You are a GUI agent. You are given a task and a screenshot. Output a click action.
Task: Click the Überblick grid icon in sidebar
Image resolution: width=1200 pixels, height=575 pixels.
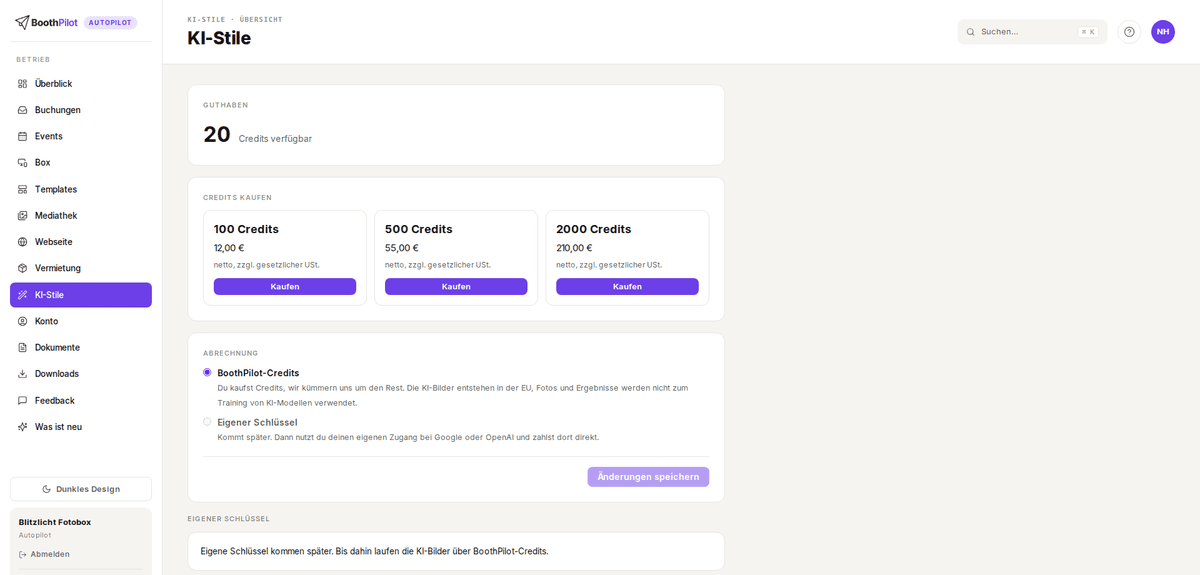click(x=23, y=84)
